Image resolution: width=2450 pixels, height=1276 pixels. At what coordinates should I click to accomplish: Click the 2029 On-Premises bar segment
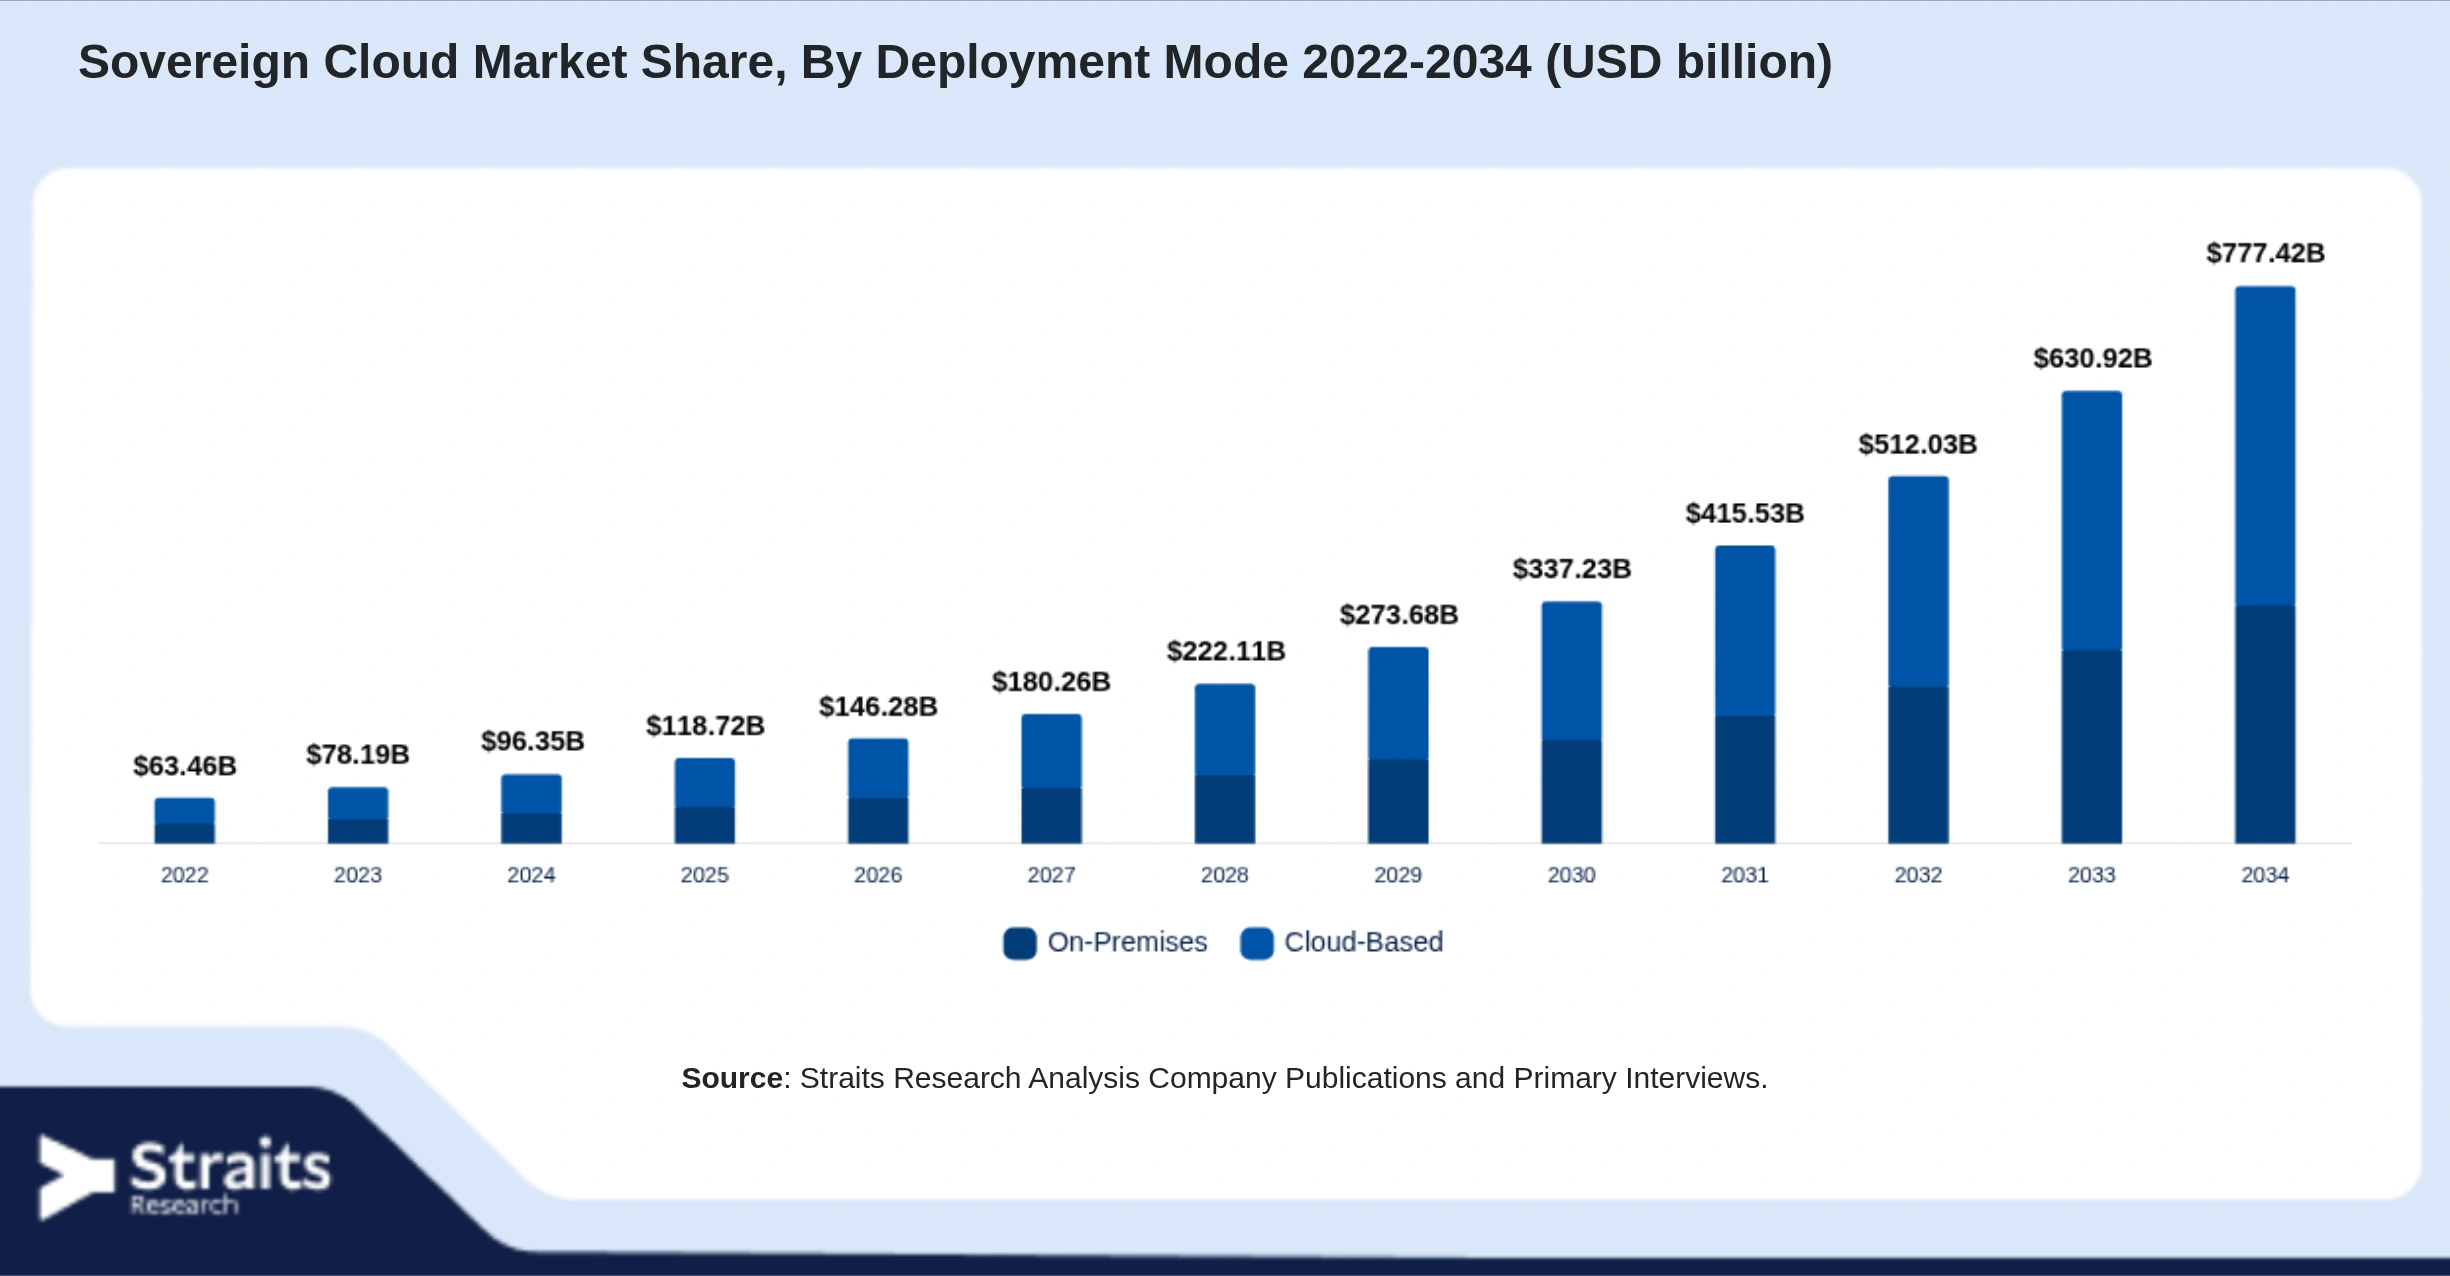[x=1398, y=801]
